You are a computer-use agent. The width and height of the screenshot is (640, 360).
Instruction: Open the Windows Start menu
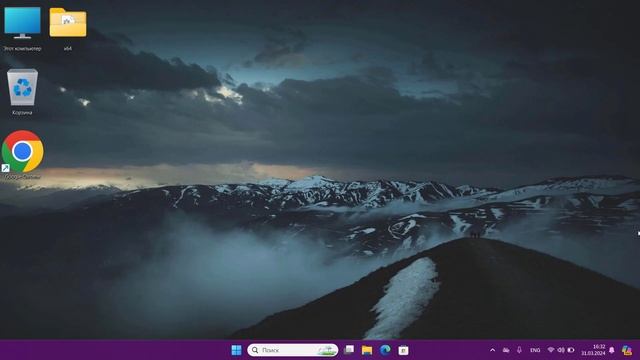click(x=236, y=350)
